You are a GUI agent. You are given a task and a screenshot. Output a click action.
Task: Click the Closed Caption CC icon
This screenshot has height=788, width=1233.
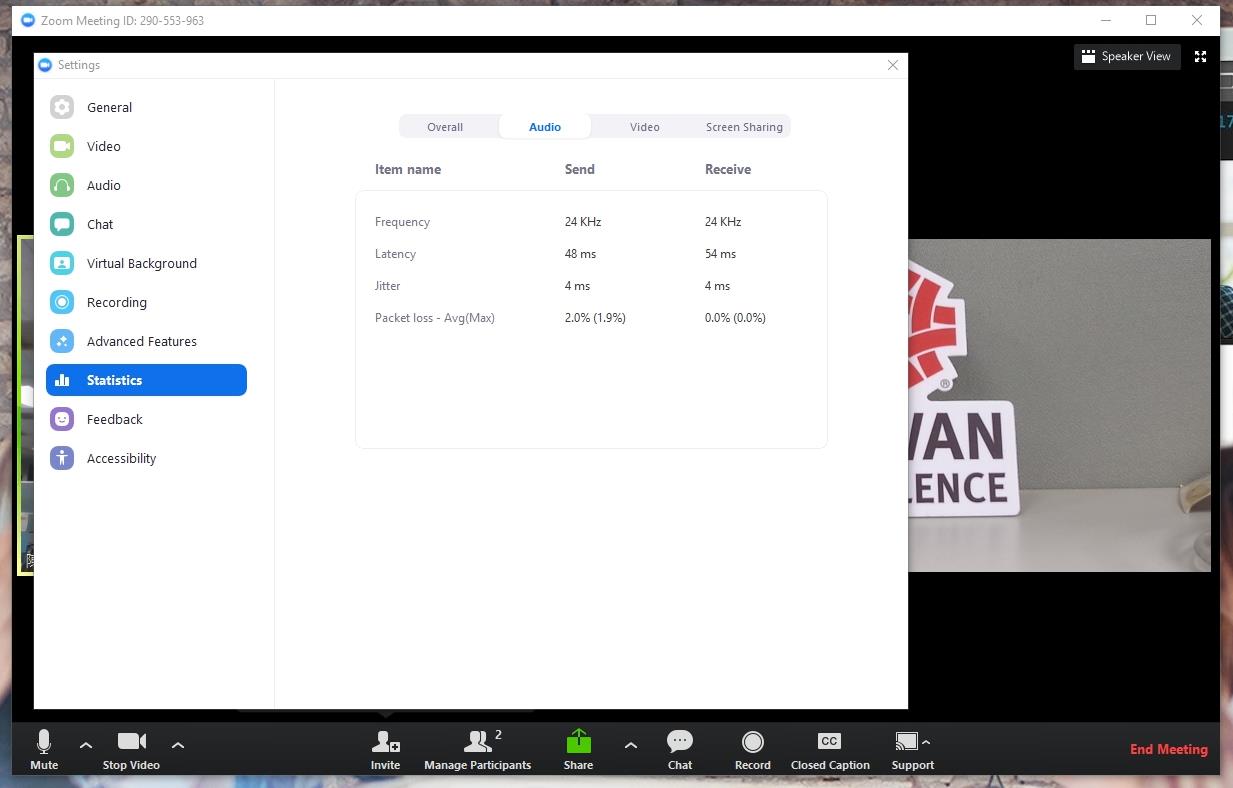[829, 742]
